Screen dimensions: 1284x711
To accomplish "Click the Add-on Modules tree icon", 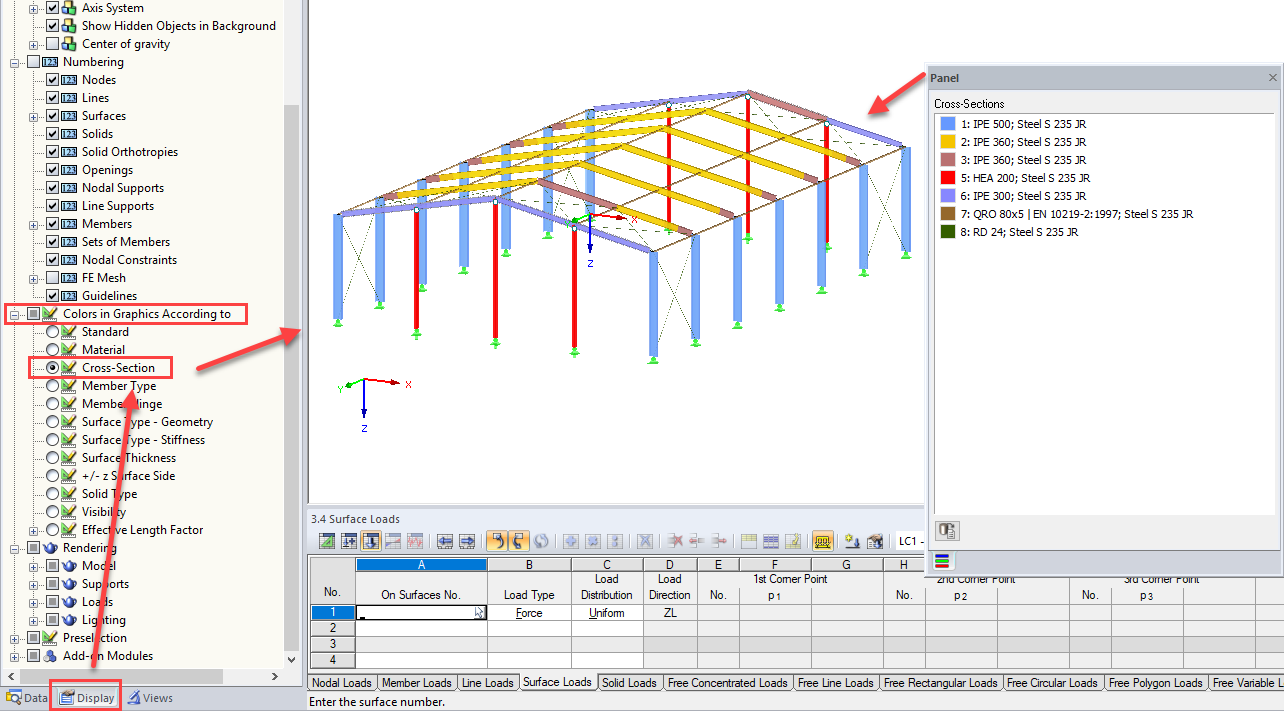I will coord(50,656).
